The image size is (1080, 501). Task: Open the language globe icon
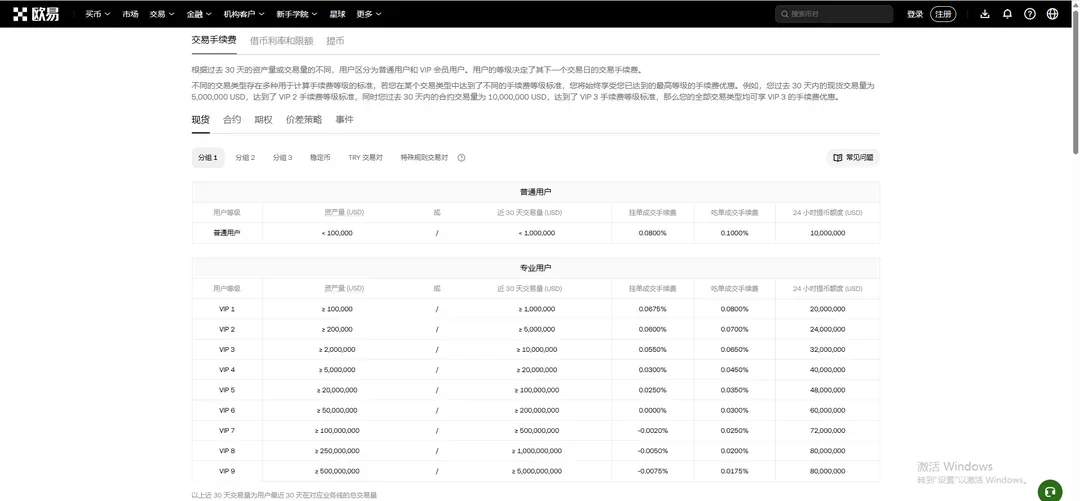(1052, 14)
